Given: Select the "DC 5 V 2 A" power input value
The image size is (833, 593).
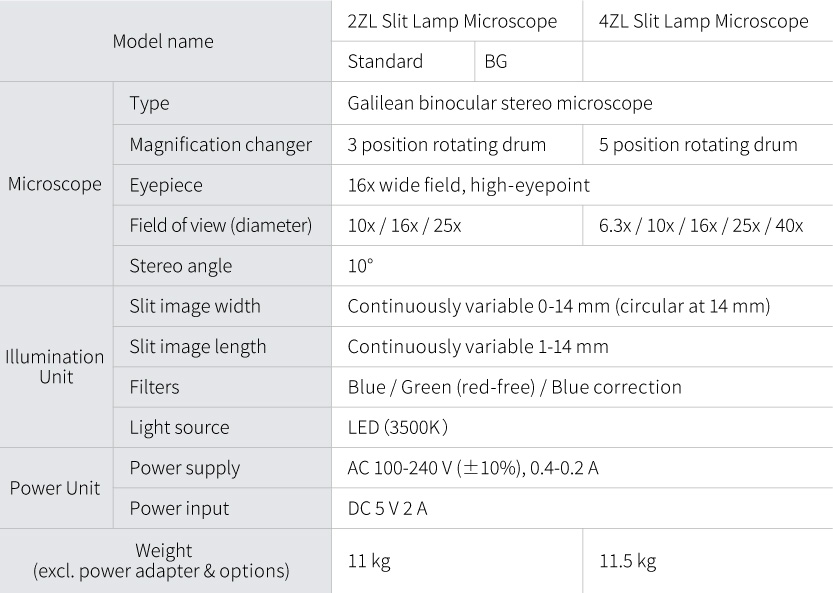Looking at the screenshot, I should [387, 509].
